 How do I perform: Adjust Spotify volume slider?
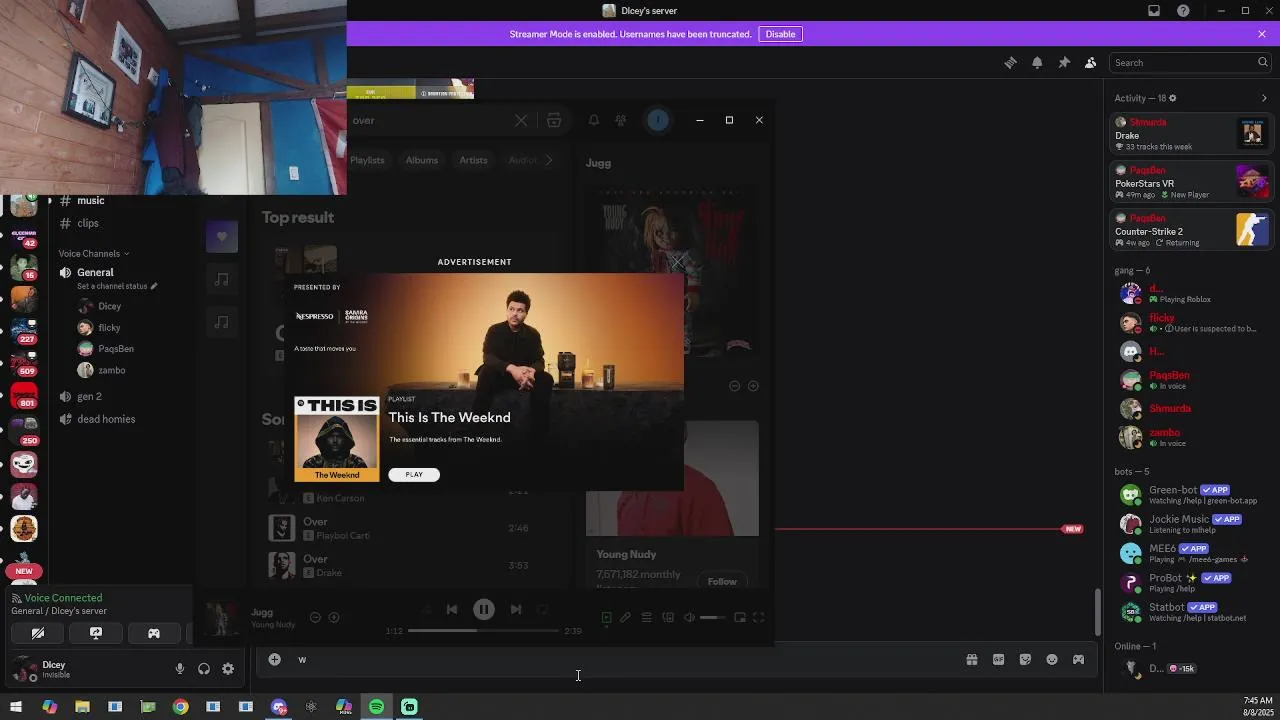click(712, 618)
